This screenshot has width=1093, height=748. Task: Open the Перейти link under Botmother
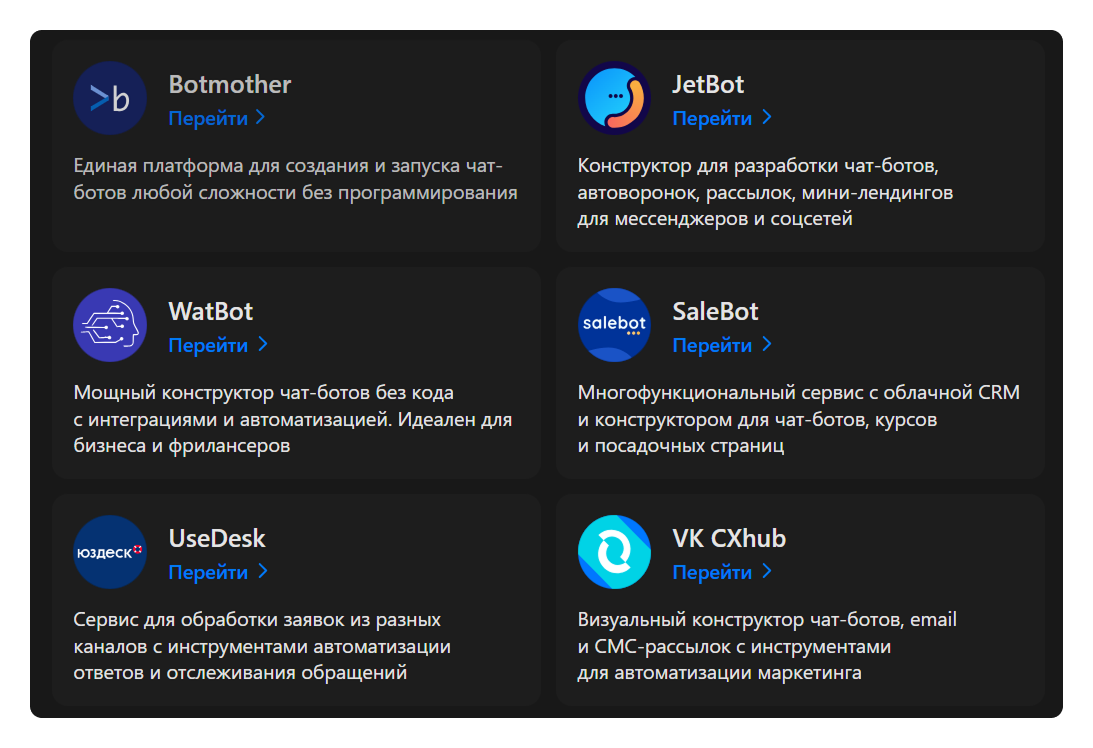pos(216,118)
